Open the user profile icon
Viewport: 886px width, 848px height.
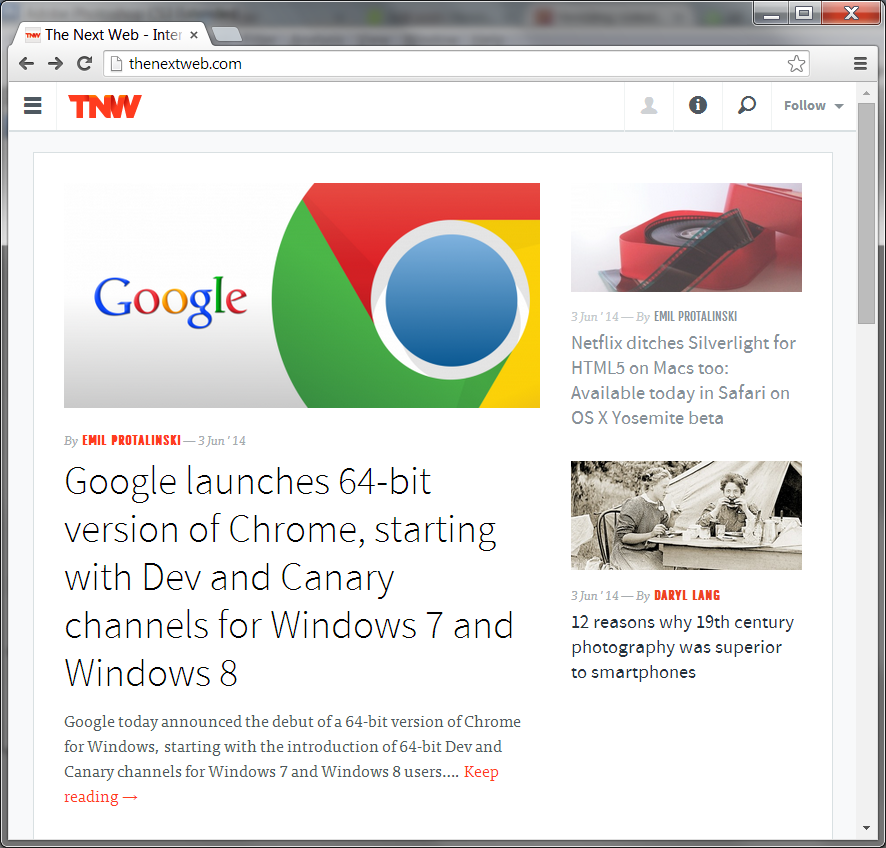click(x=649, y=105)
